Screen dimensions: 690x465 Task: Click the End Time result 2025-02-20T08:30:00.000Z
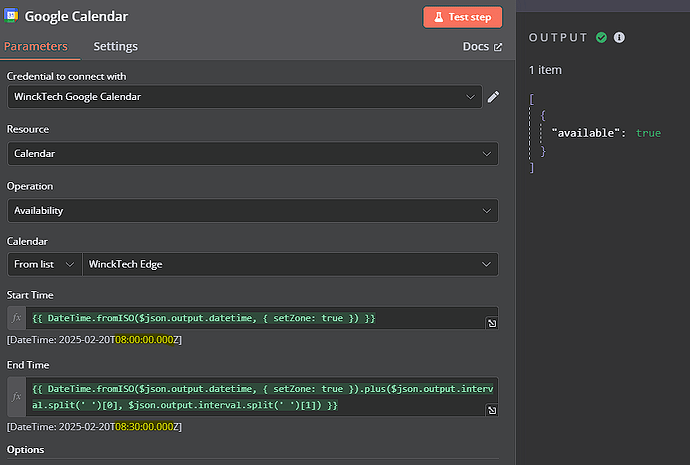click(94, 427)
